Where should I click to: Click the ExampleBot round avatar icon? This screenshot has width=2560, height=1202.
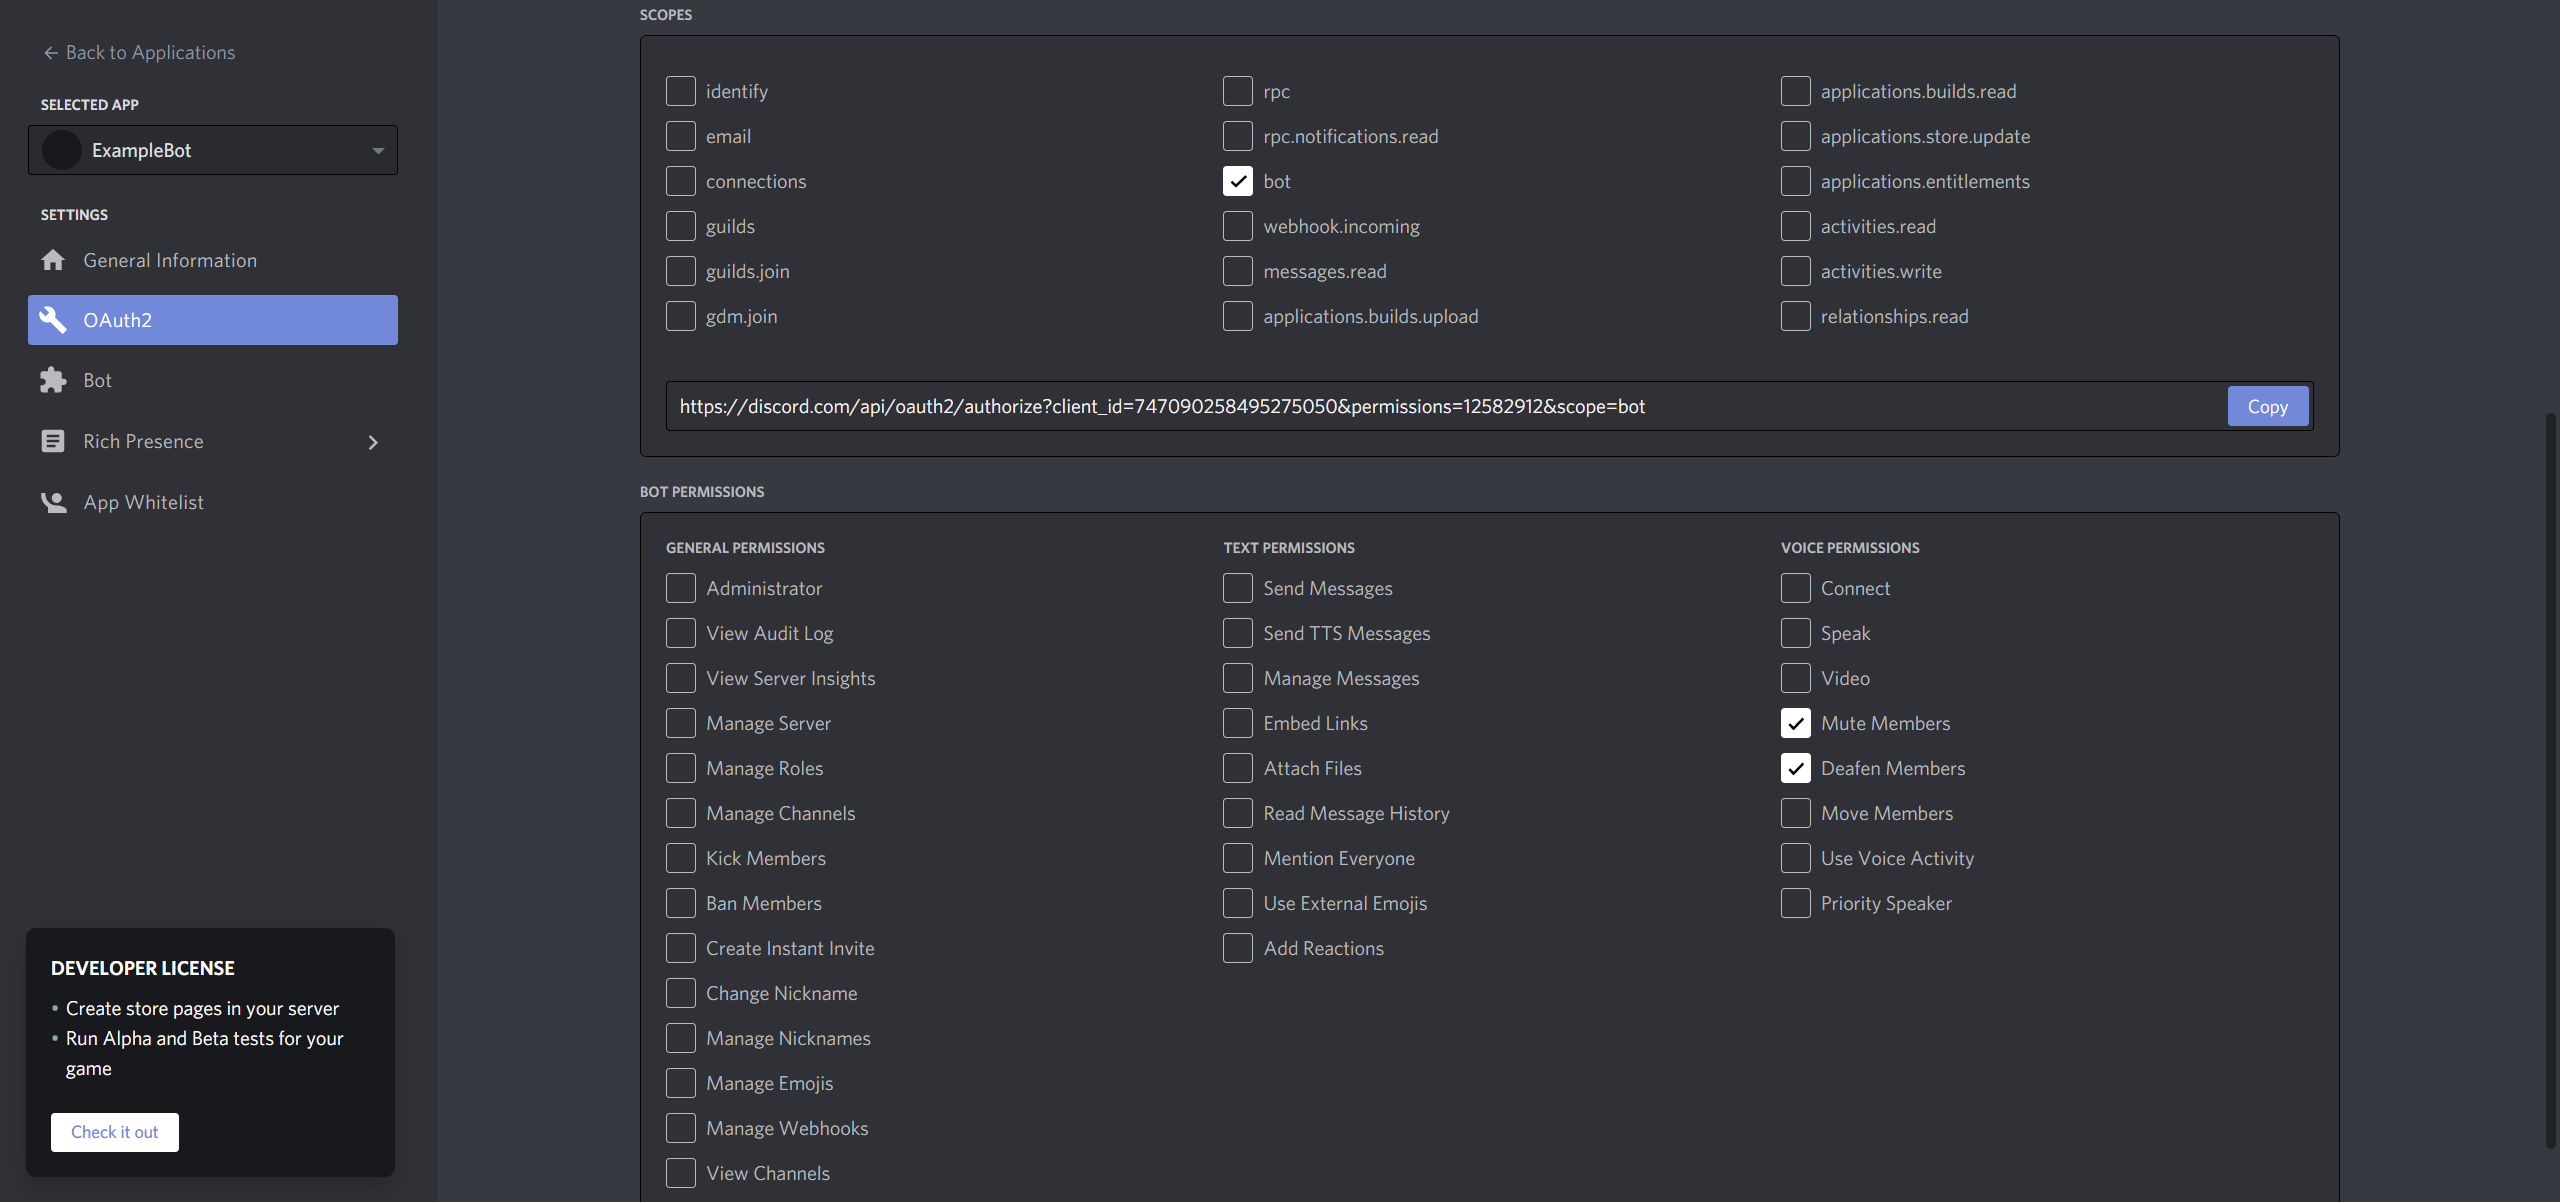tap(62, 150)
